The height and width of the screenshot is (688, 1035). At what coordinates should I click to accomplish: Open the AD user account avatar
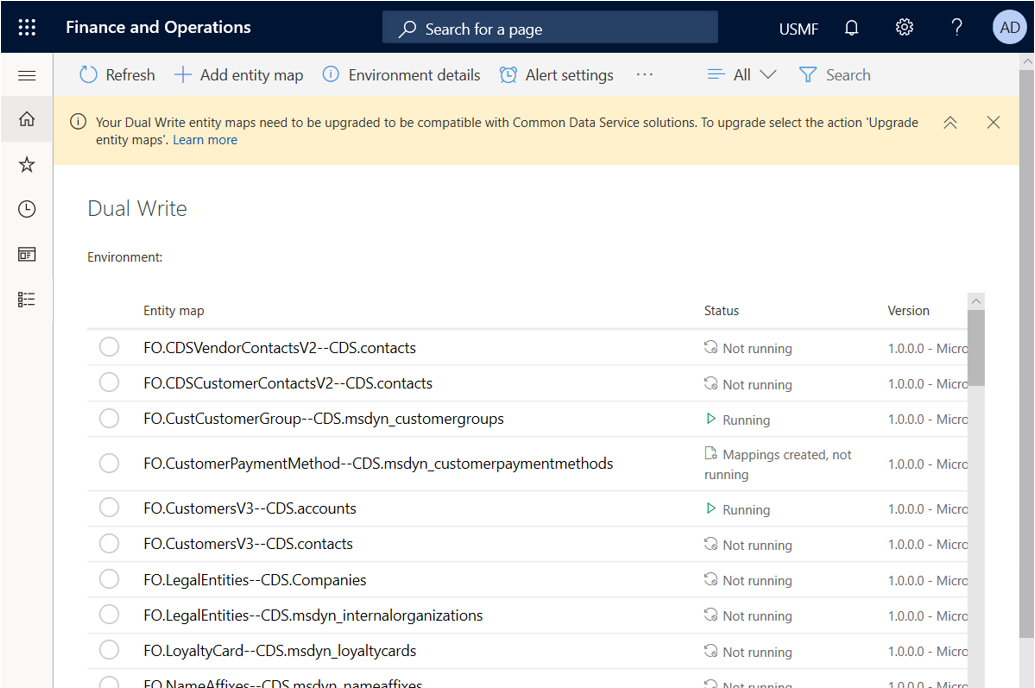click(1009, 27)
